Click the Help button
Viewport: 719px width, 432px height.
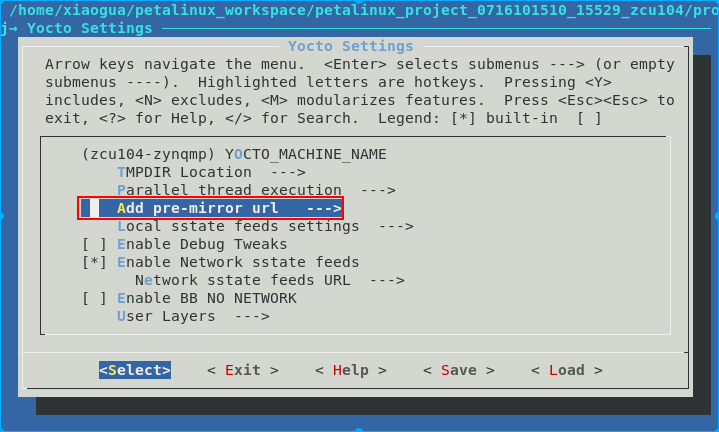tap(351, 370)
